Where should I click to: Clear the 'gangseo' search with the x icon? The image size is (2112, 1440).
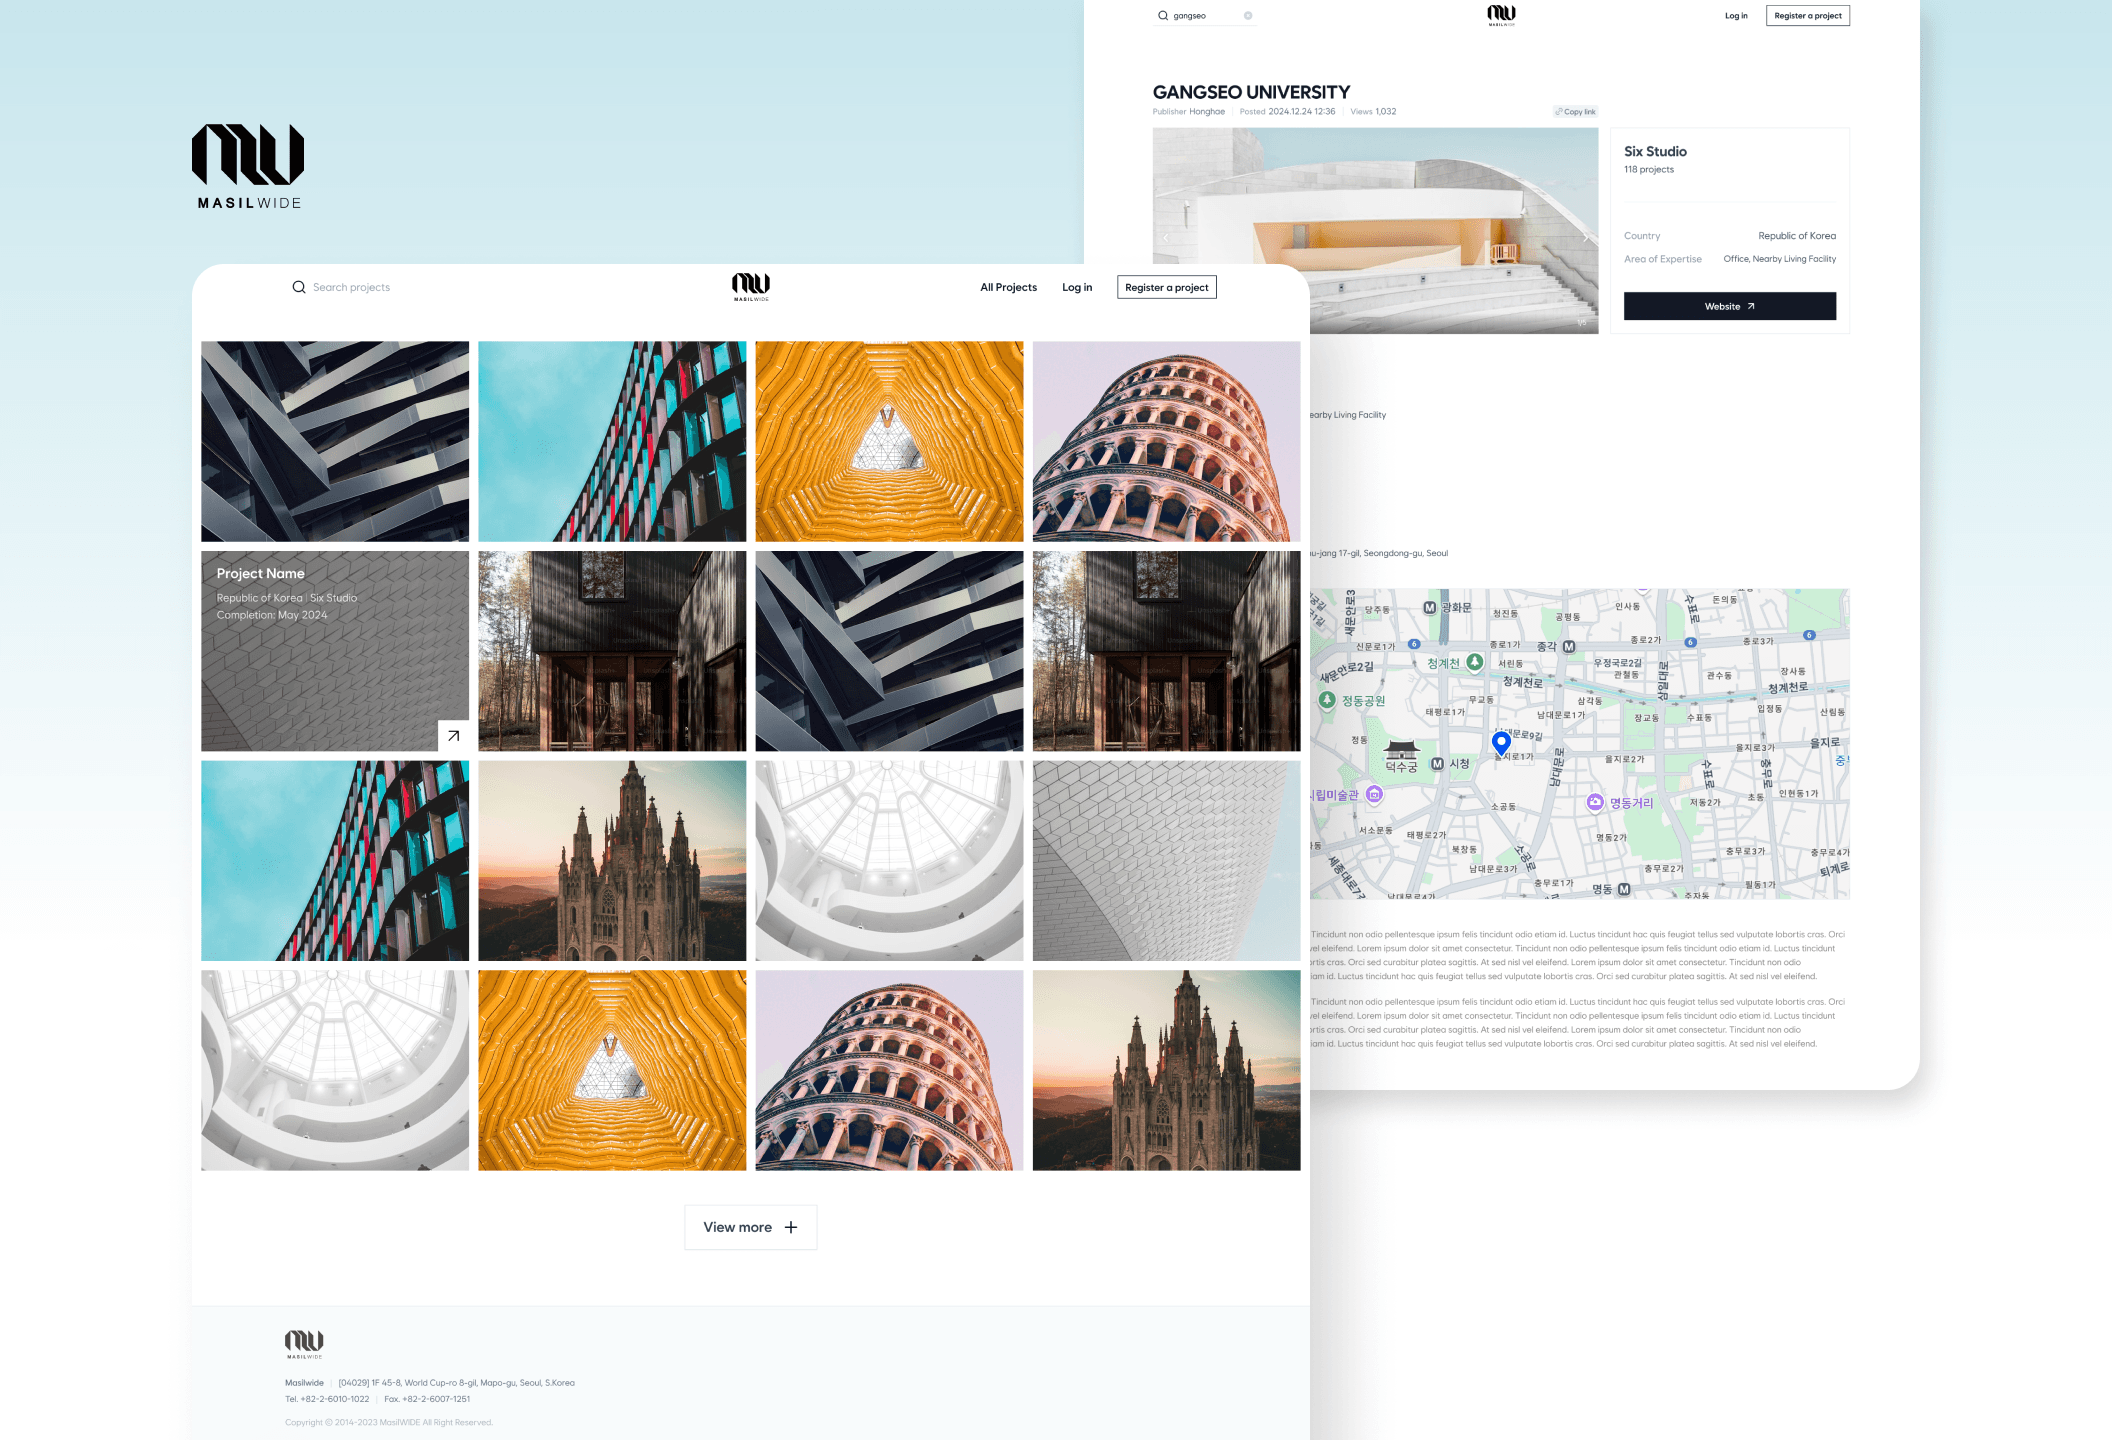(1248, 16)
